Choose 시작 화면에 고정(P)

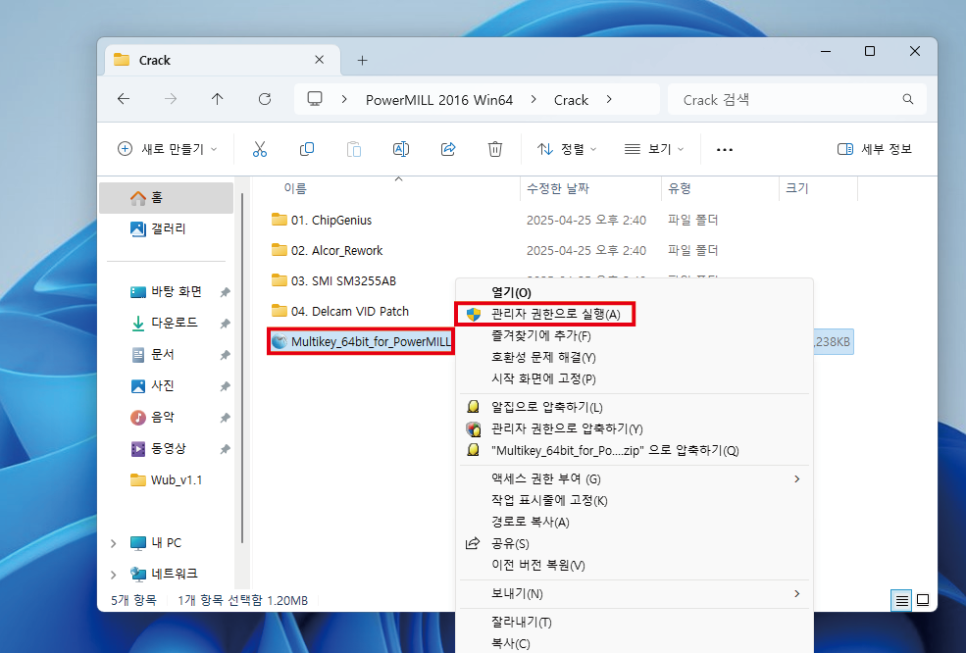tap(634, 379)
